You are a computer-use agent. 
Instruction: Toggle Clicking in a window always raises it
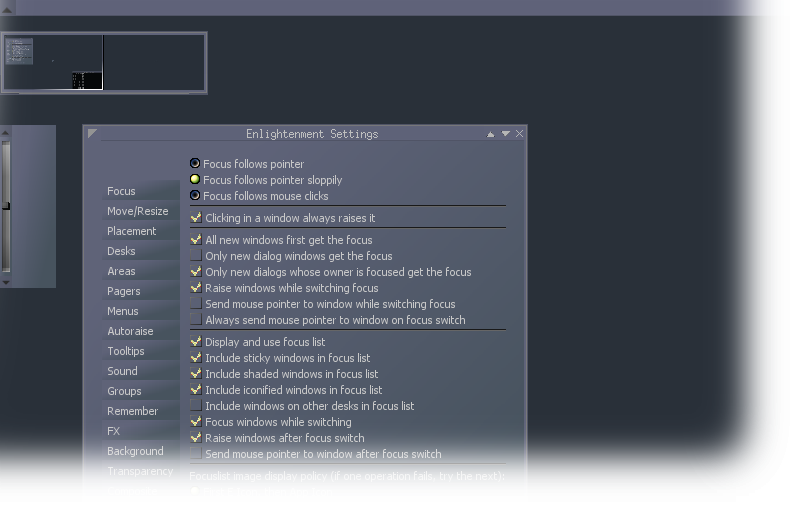[x=196, y=217]
